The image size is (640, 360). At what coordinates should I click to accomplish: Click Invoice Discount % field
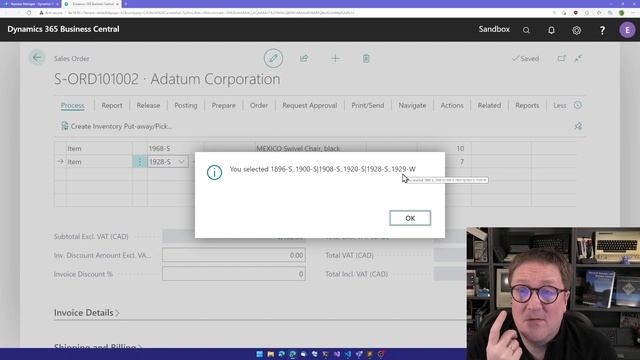pos(233,274)
